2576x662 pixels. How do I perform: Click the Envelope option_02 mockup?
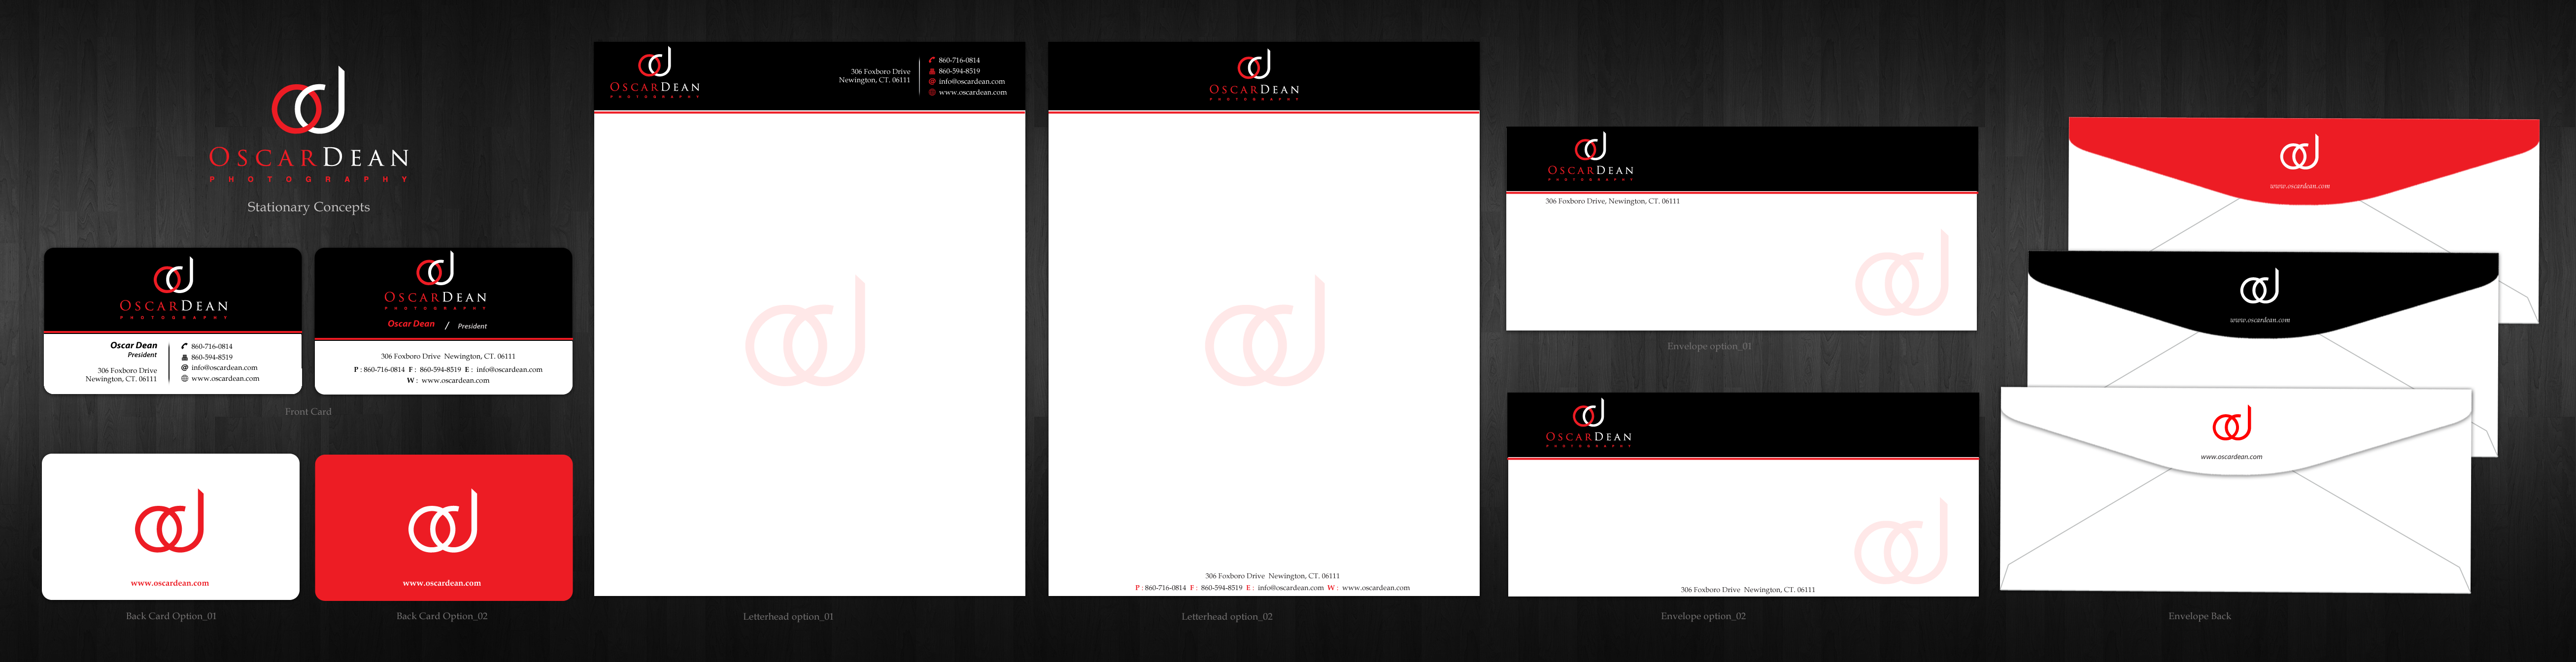[1743, 495]
